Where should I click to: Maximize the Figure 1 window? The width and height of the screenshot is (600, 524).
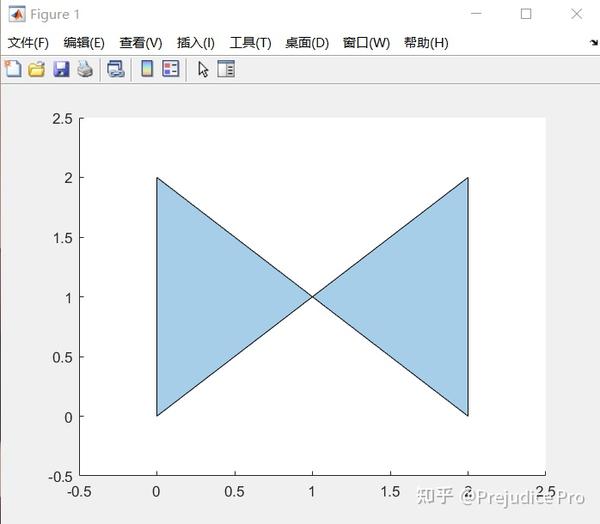click(526, 14)
